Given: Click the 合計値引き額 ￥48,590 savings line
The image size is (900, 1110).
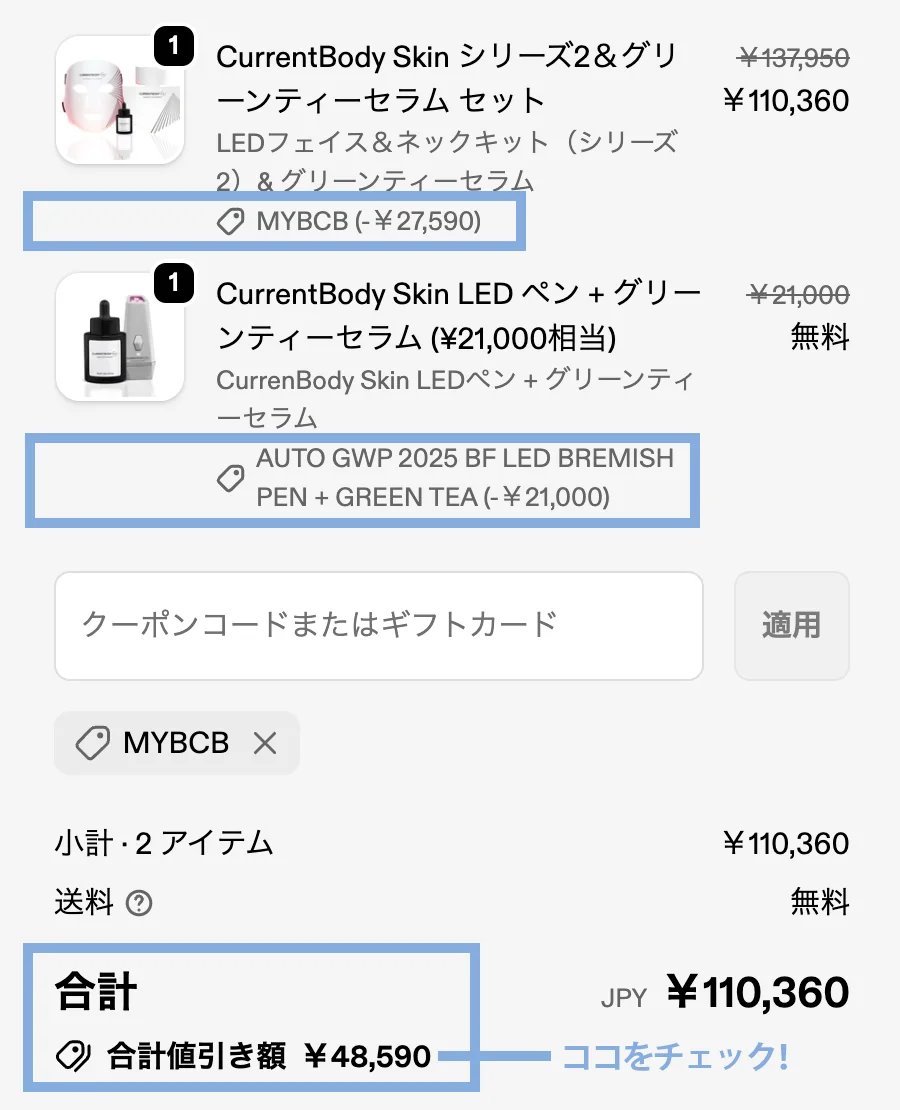Looking at the screenshot, I should click(268, 1056).
